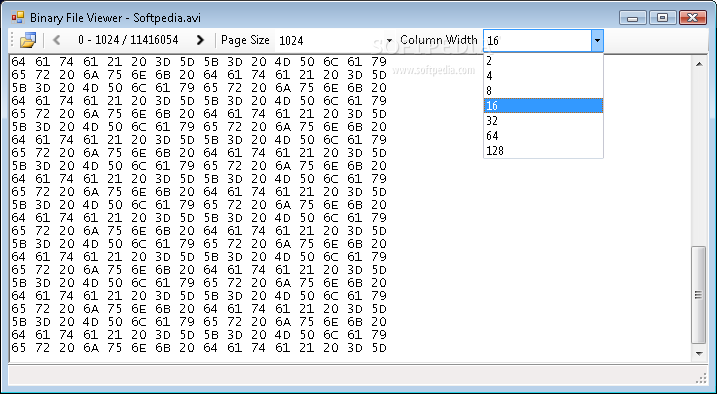Viewport: 717px width, 394px height.
Task: Click the Page Size label
Action: [245, 40]
